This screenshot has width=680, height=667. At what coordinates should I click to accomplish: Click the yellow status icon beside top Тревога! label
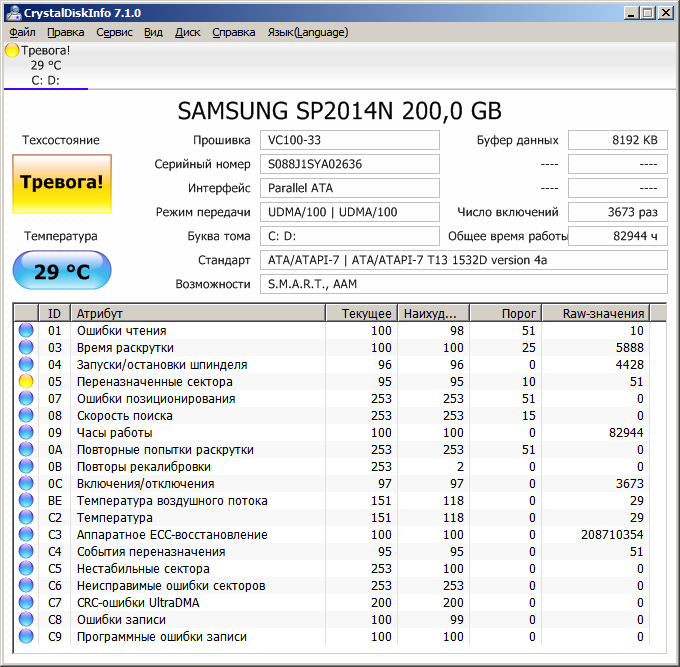coord(12,51)
